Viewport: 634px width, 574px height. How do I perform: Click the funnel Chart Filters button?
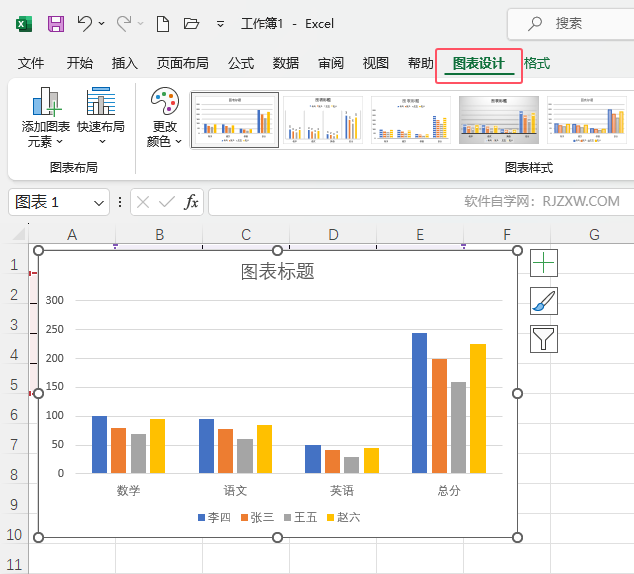[544, 339]
